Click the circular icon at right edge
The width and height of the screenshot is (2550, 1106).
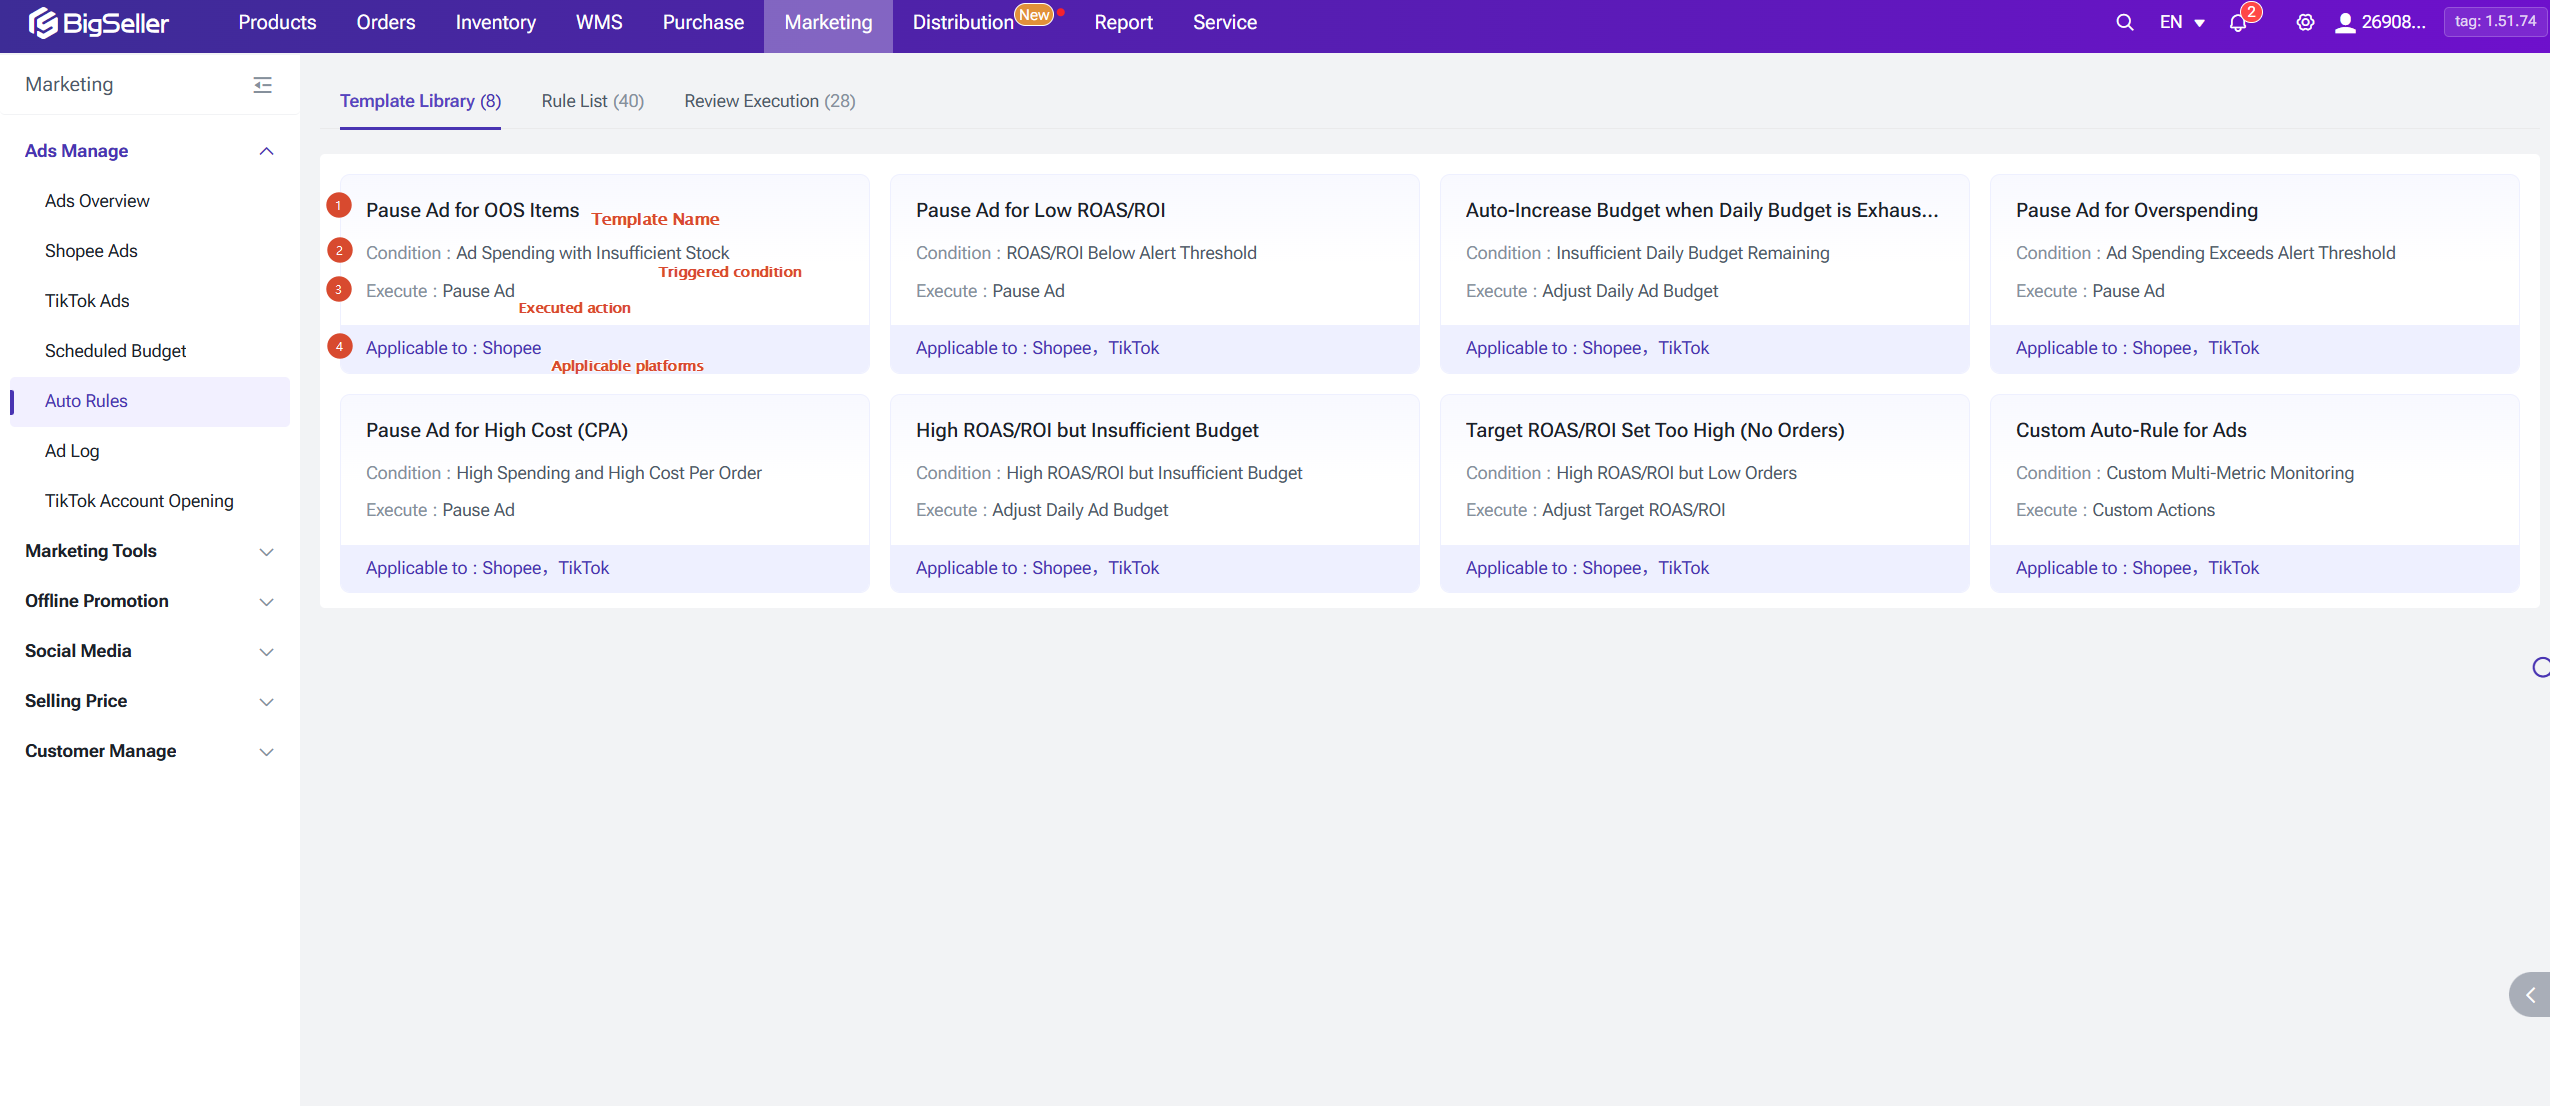click(x=2540, y=667)
